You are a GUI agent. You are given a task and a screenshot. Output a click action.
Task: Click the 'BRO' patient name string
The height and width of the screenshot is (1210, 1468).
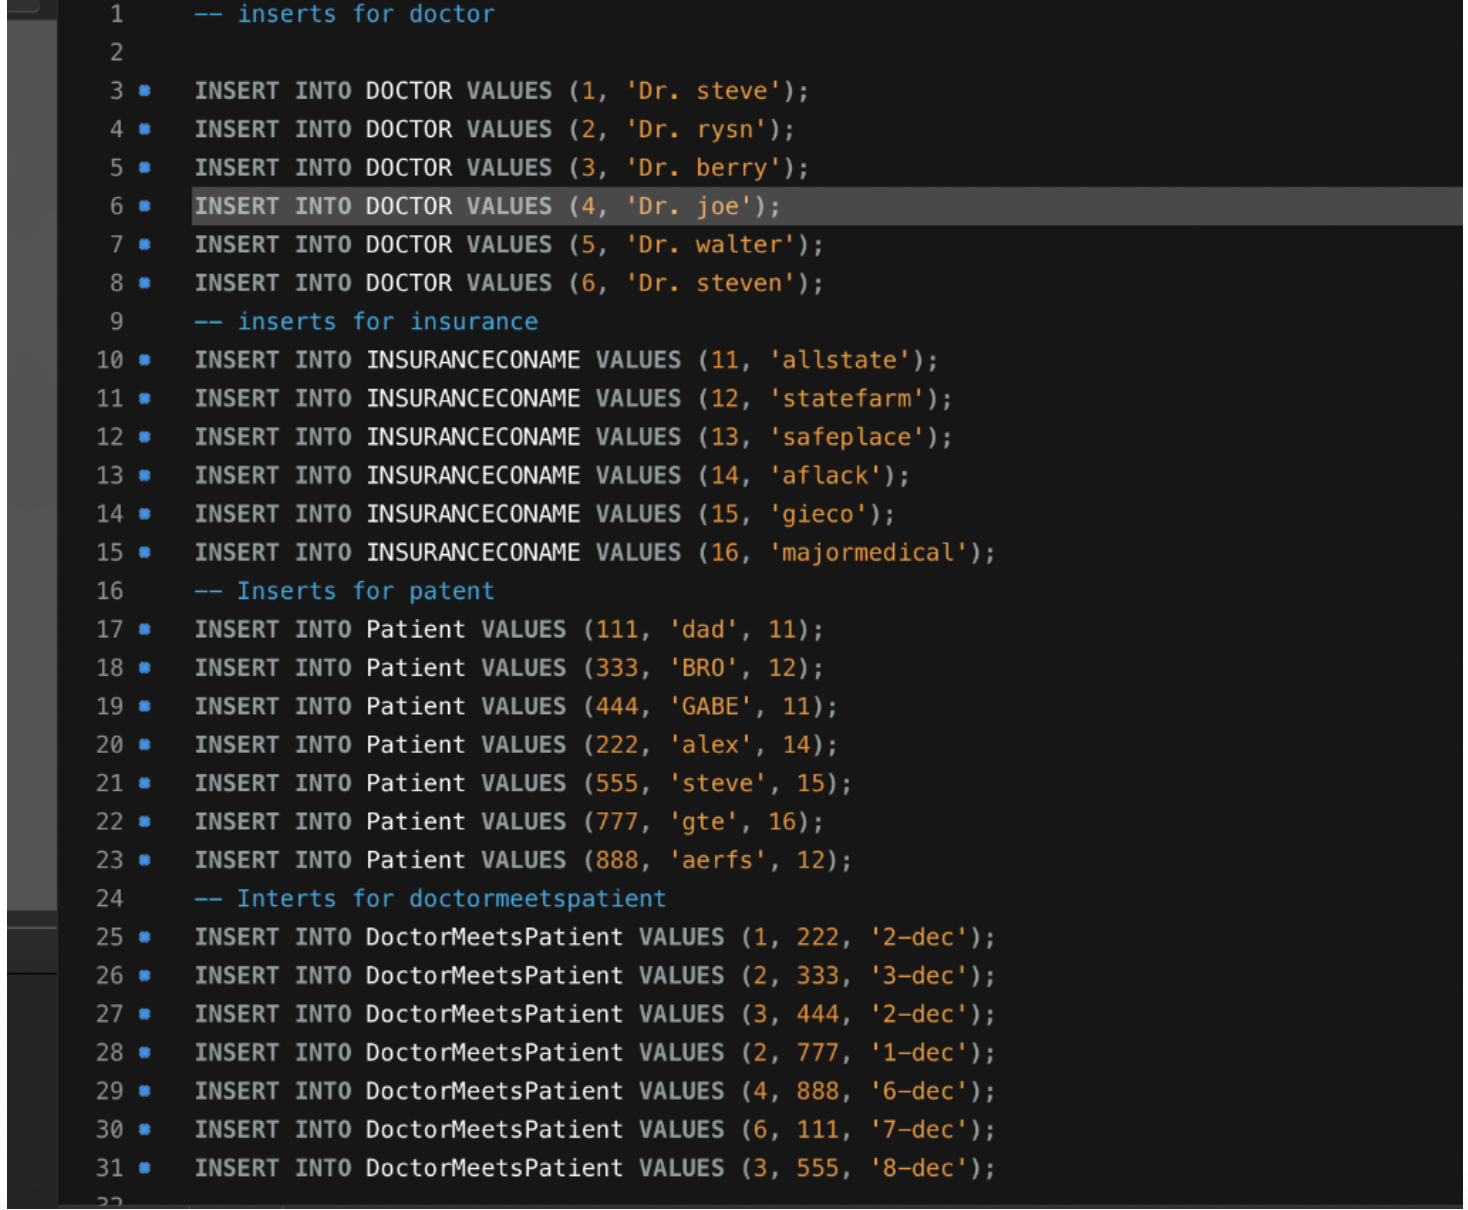(704, 667)
